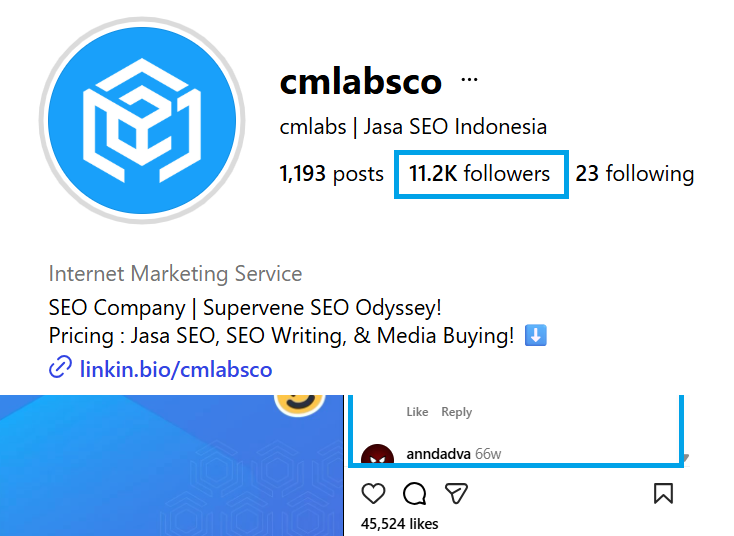Share the post with paper plane icon
This screenshot has width=734, height=536.
456,493
